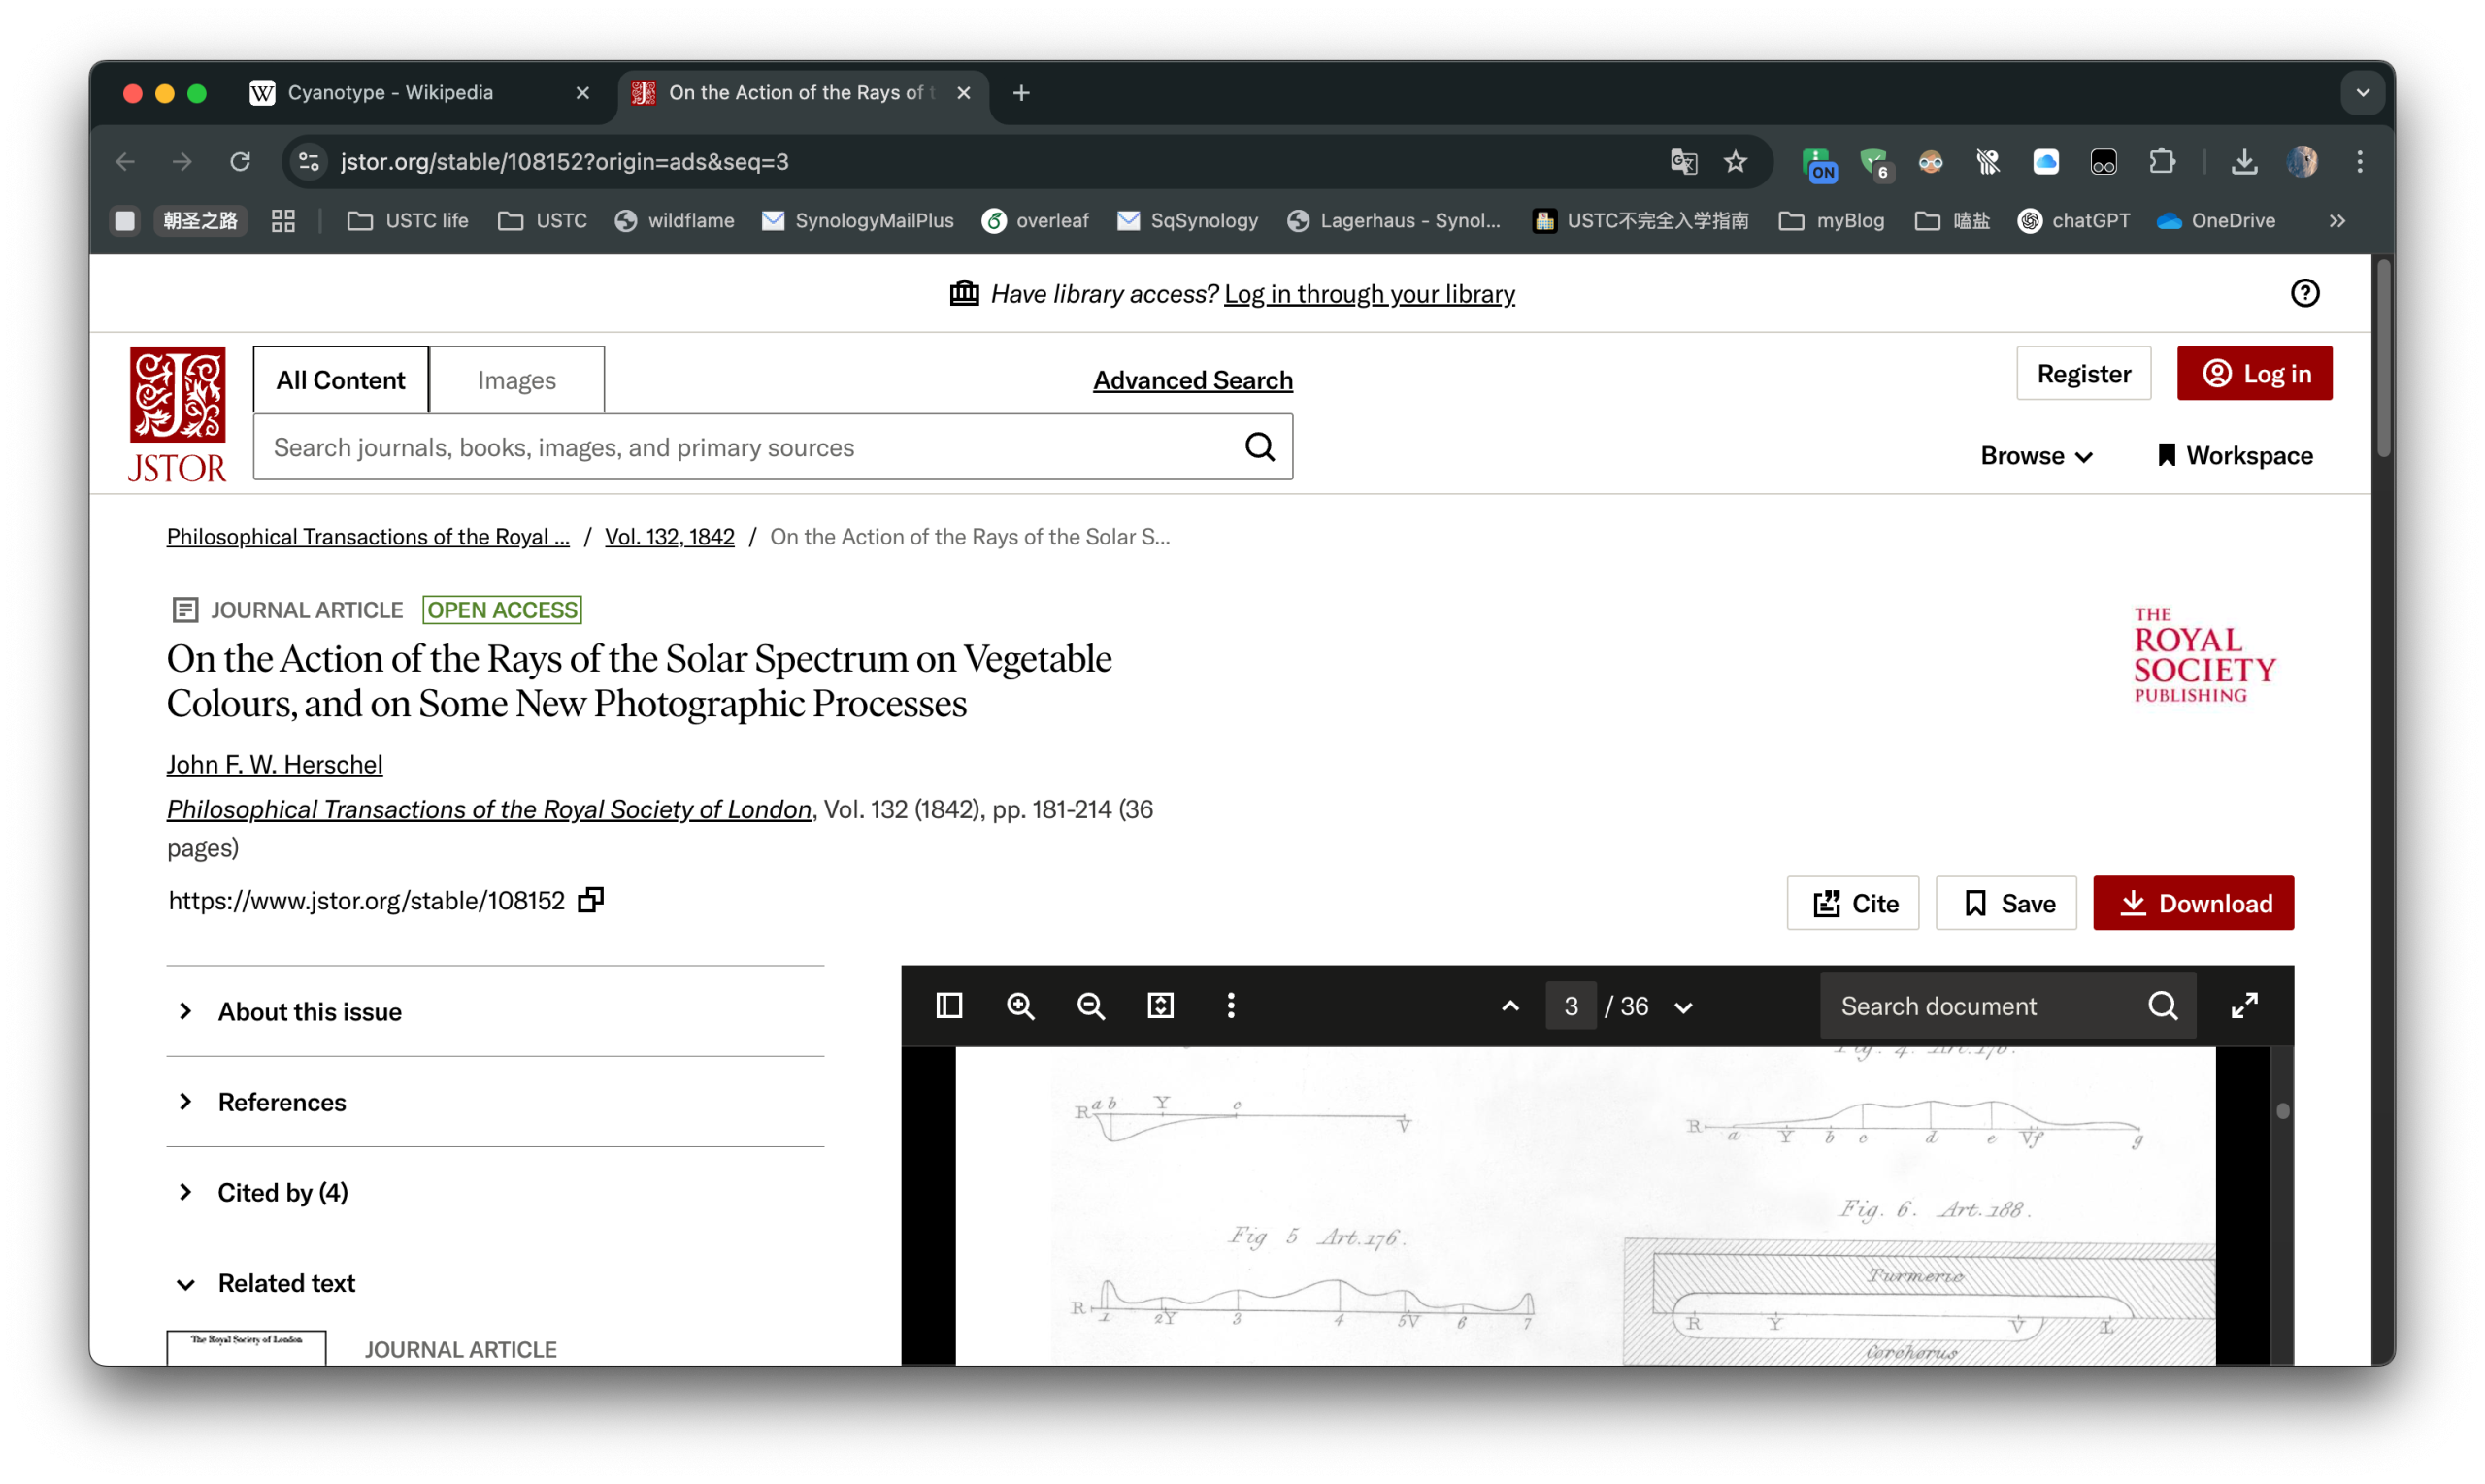
Task: Copy the stable URL to clipboard
Action: tap(591, 900)
